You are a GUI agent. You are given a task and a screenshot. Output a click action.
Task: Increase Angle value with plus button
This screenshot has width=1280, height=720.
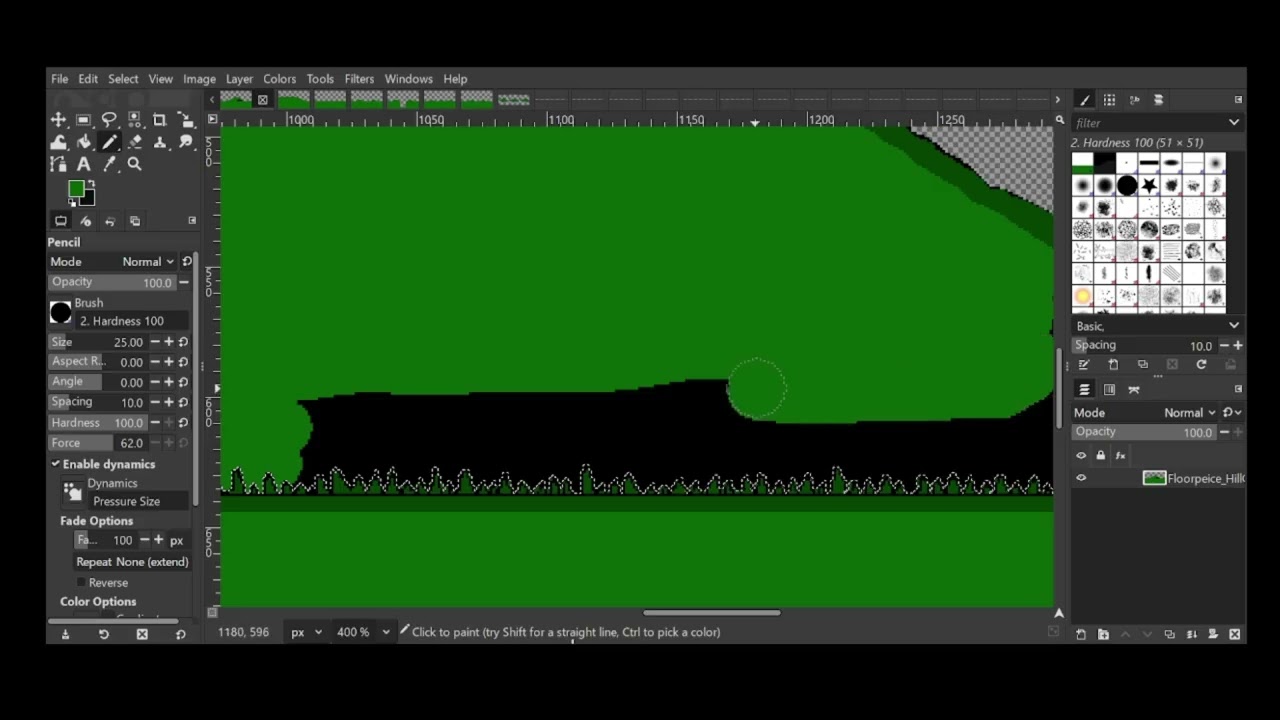pos(168,382)
